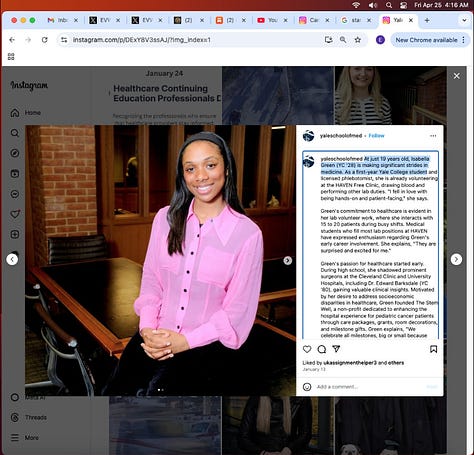Image resolution: width=474 pixels, height=455 pixels.
Task: Open site information icon in address bar
Action: click(x=64, y=40)
